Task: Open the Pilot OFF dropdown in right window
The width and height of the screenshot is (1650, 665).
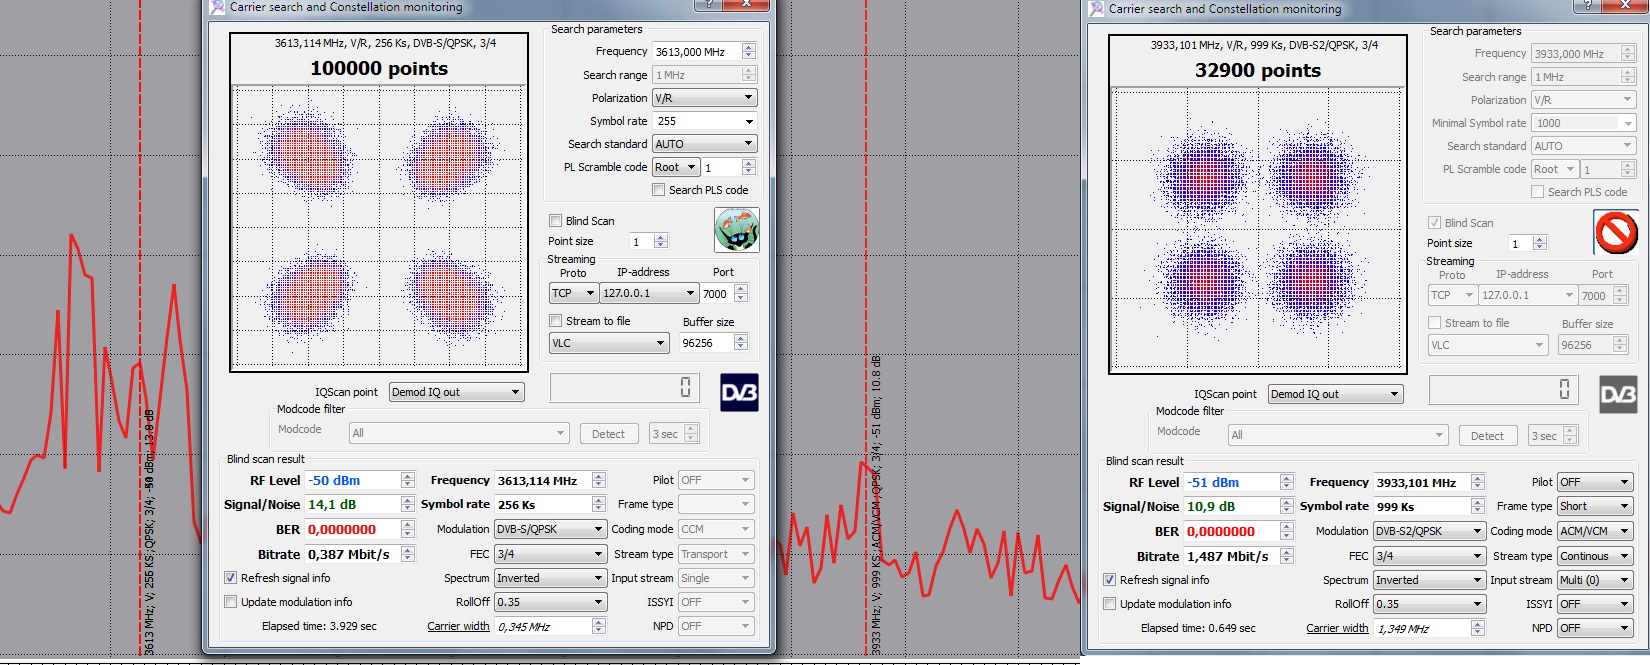Action: coord(1595,482)
